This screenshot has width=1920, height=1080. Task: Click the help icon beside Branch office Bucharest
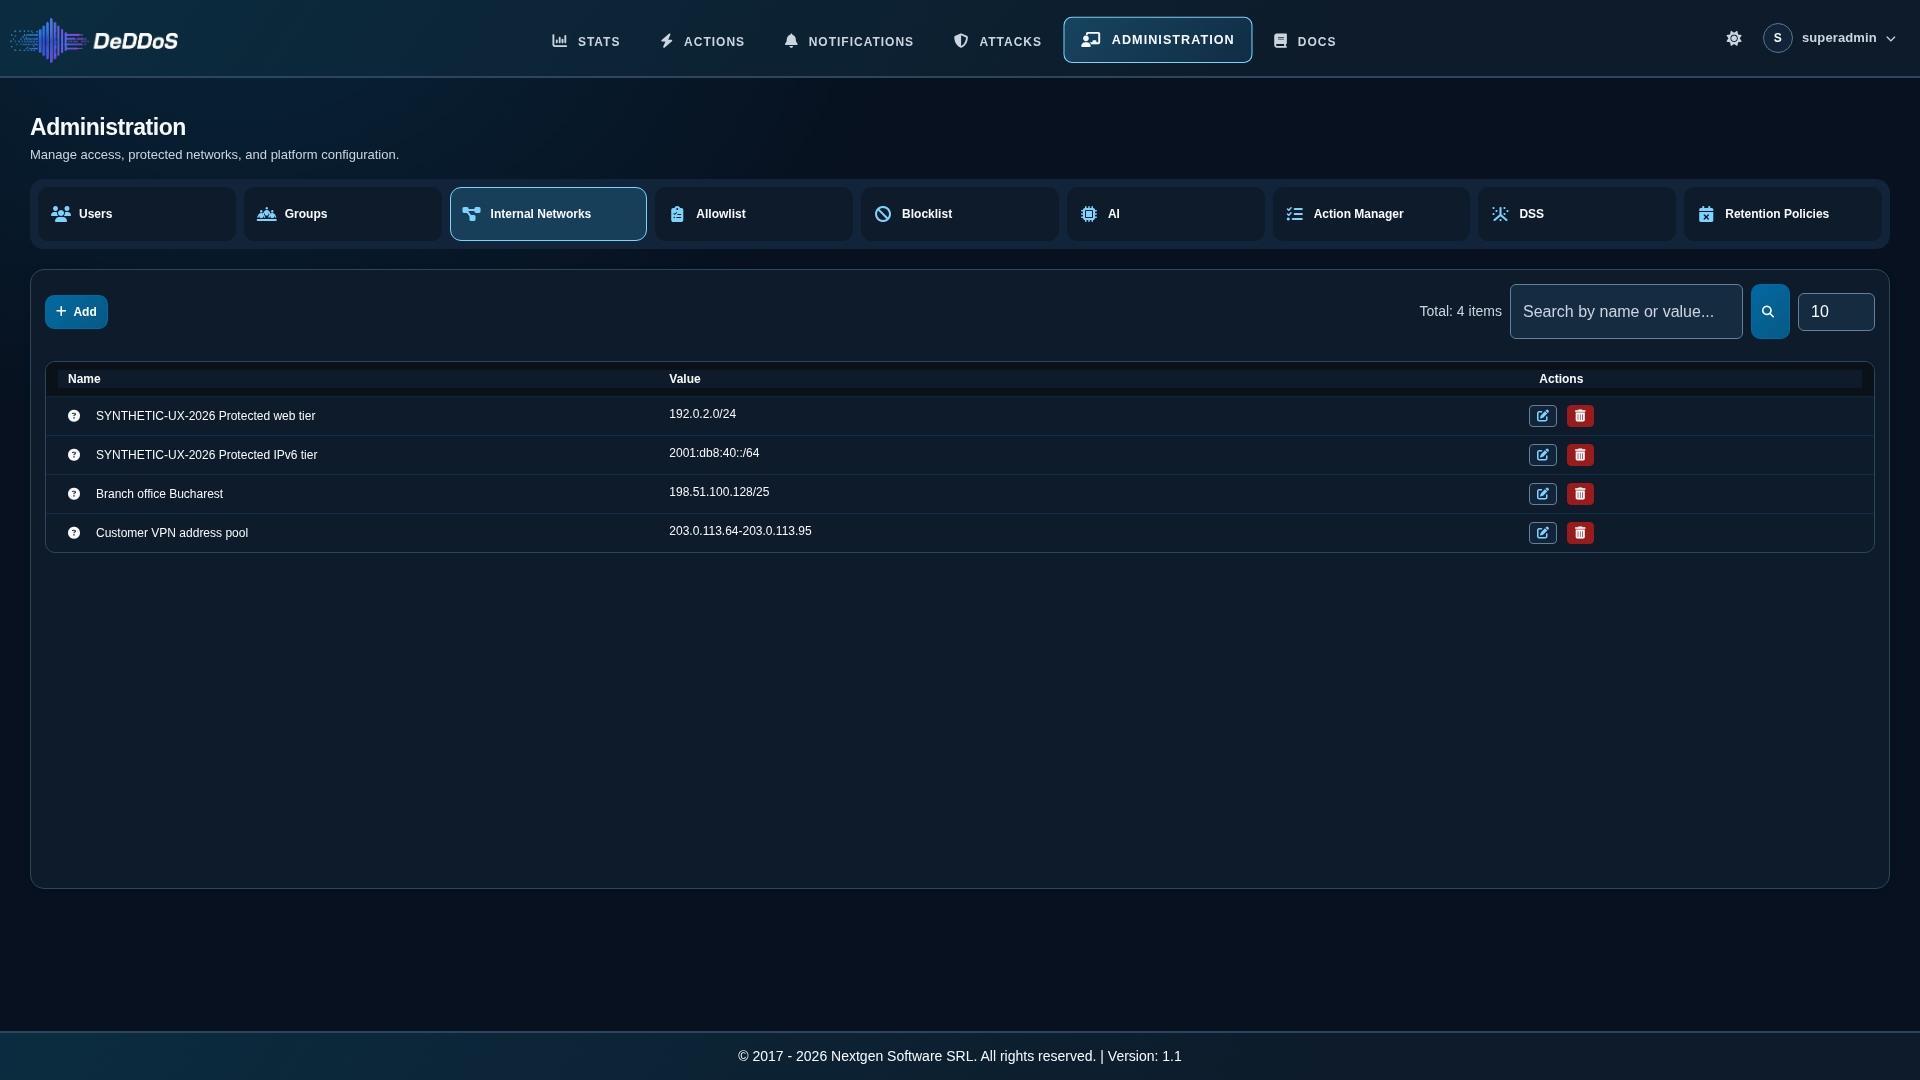(x=74, y=494)
